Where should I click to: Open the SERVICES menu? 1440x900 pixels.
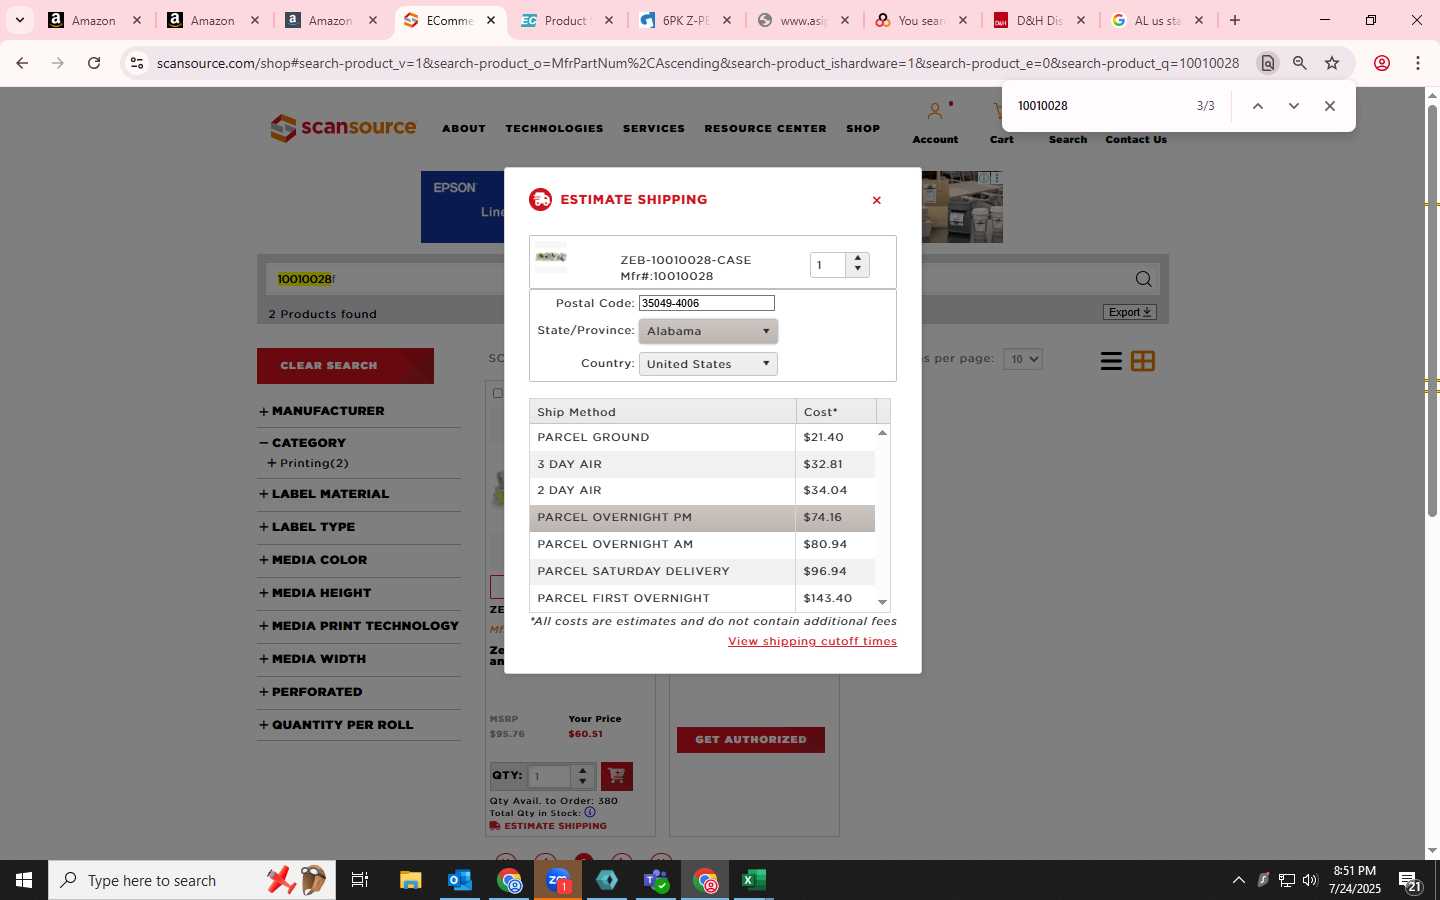(x=654, y=128)
